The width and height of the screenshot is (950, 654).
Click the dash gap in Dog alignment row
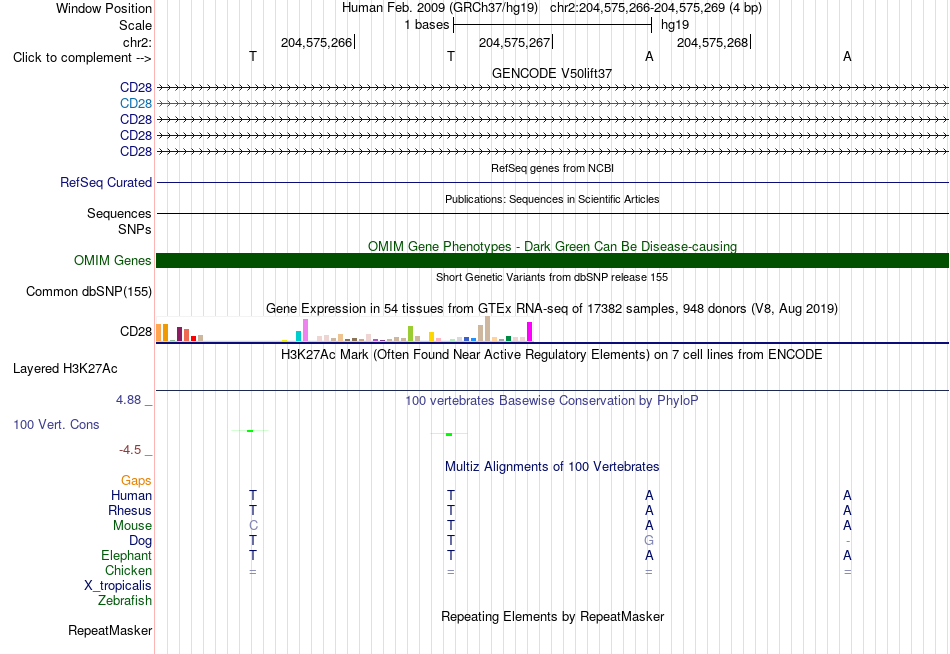point(848,541)
